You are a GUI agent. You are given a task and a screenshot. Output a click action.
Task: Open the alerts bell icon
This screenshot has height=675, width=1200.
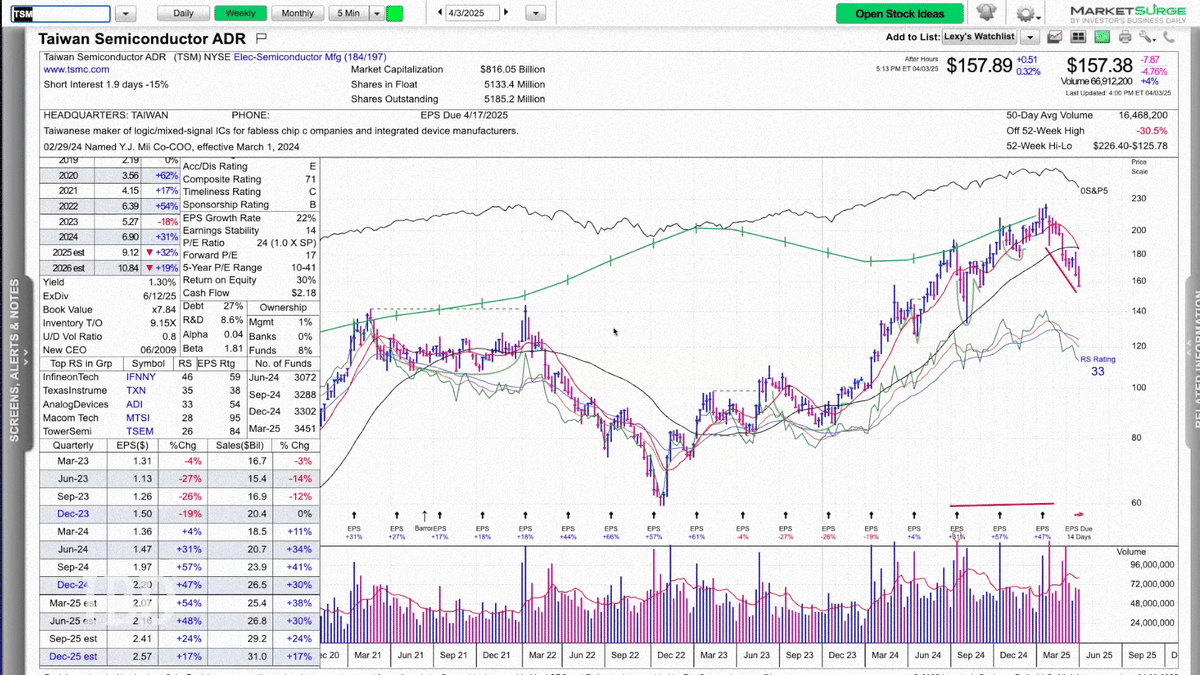986,13
